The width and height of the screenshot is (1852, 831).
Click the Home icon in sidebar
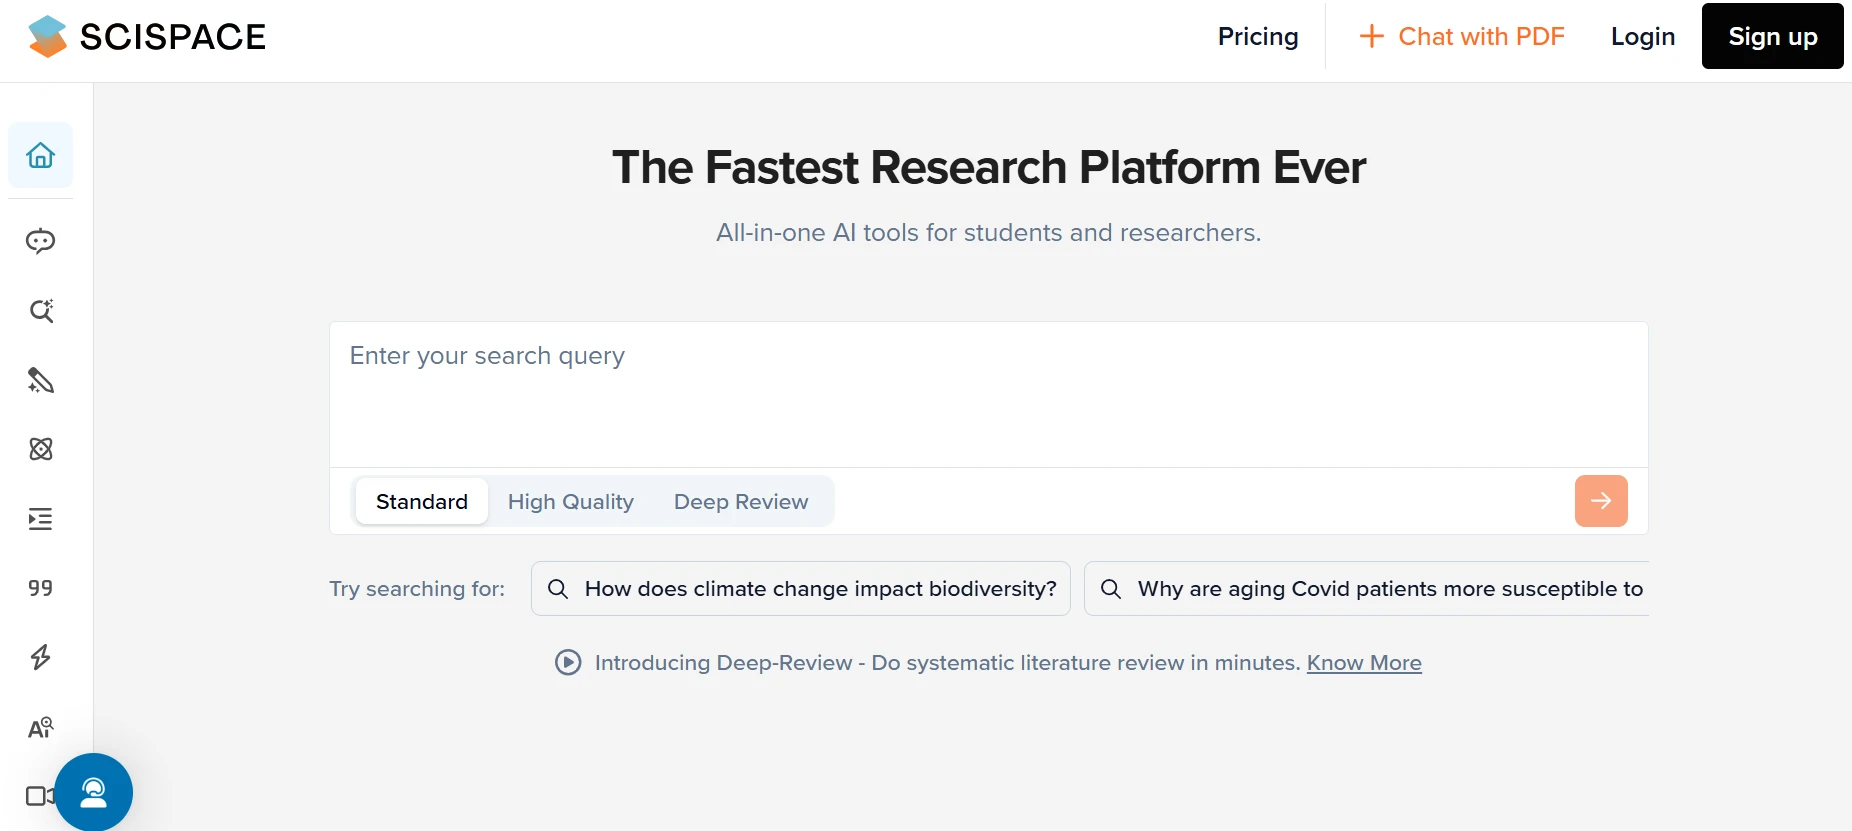click(41, 155)
